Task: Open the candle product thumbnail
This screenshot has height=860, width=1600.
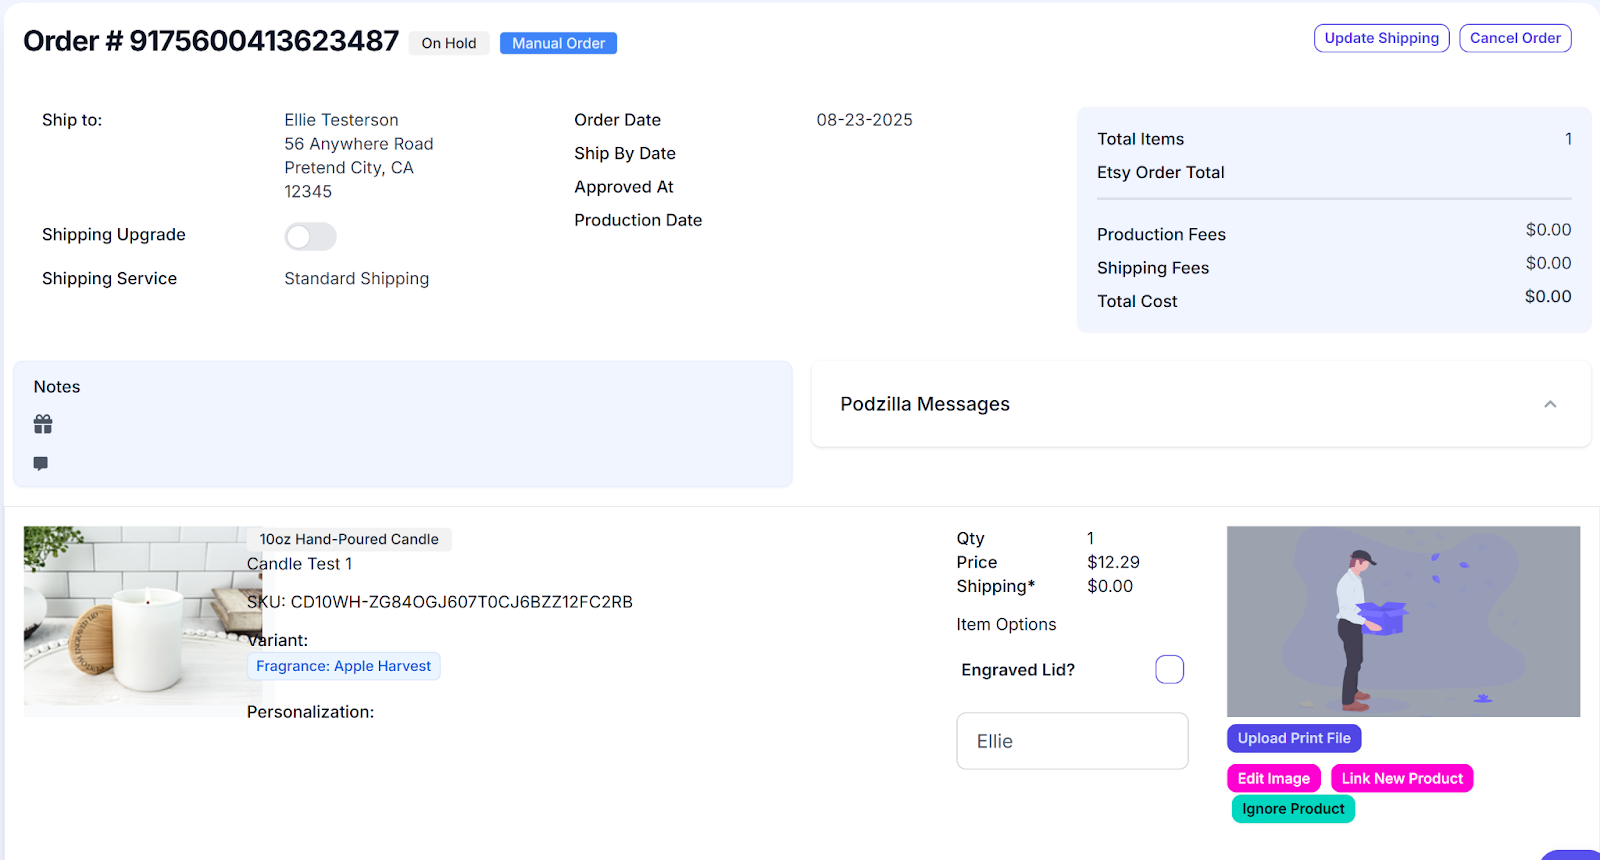Action: pos(140,620)
